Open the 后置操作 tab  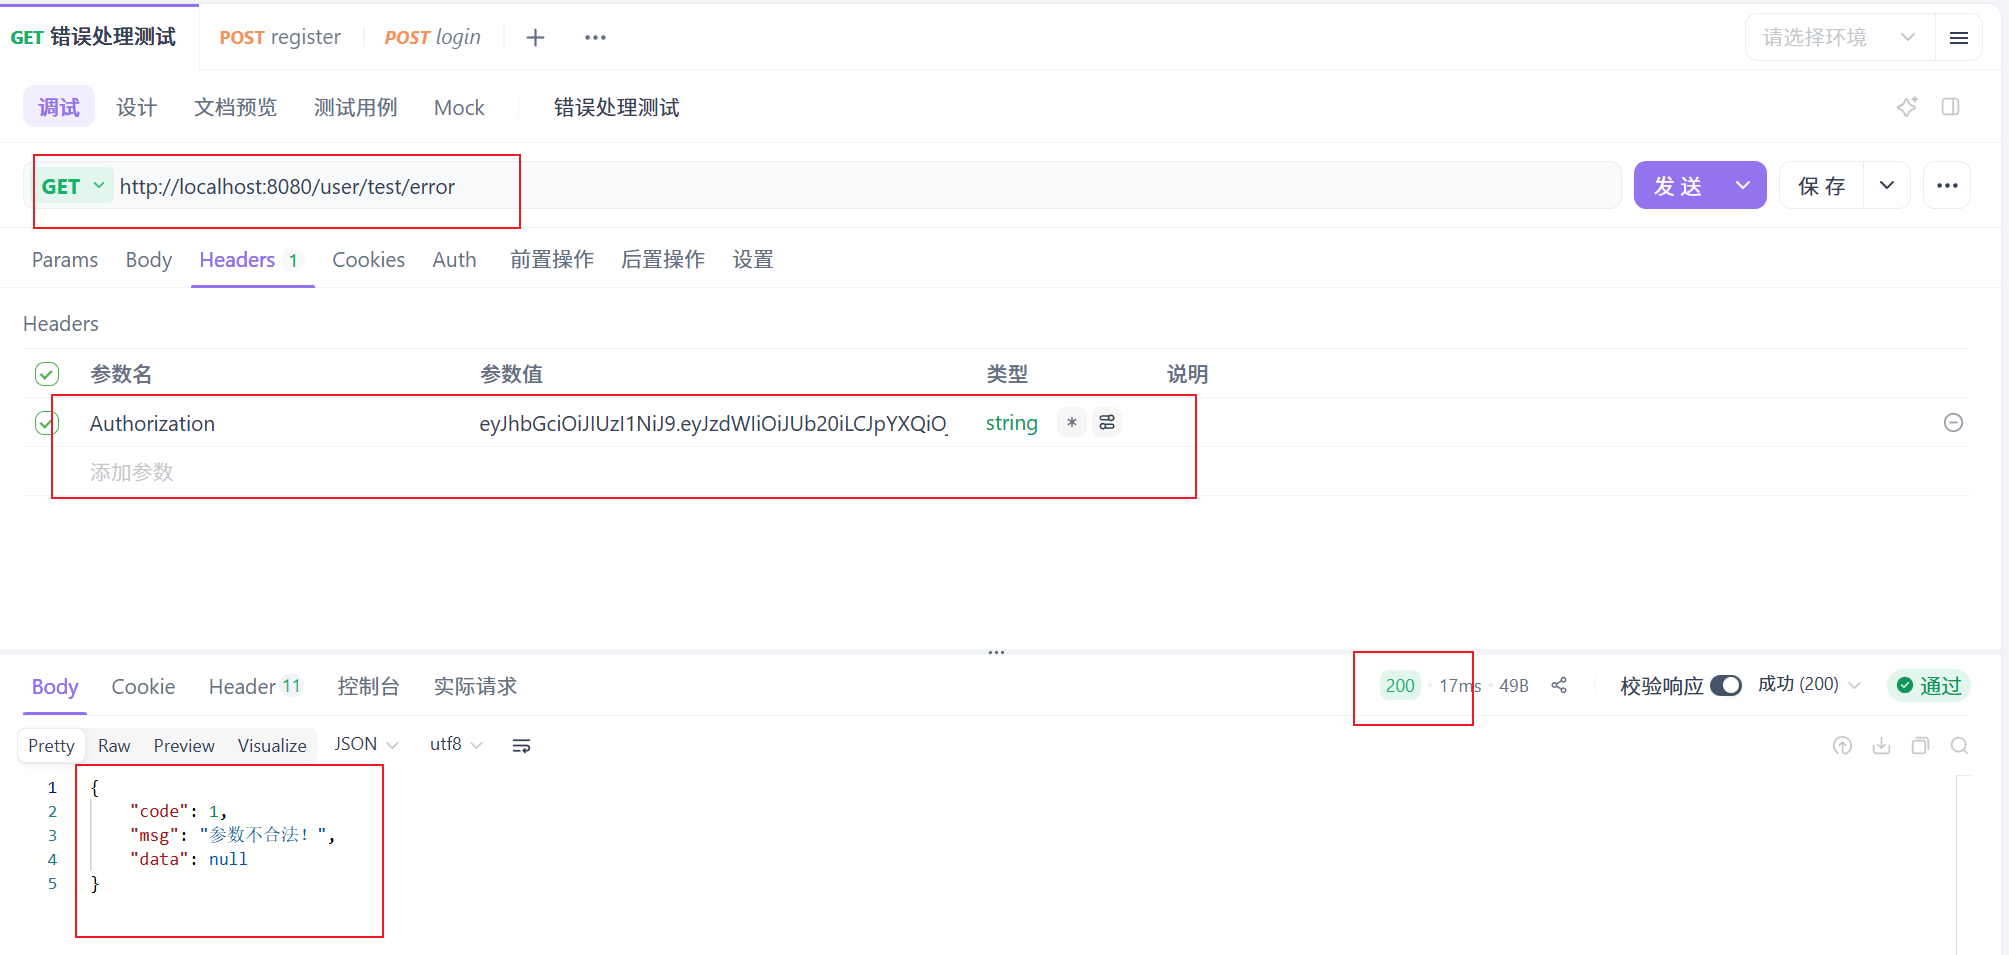[663, 260]
